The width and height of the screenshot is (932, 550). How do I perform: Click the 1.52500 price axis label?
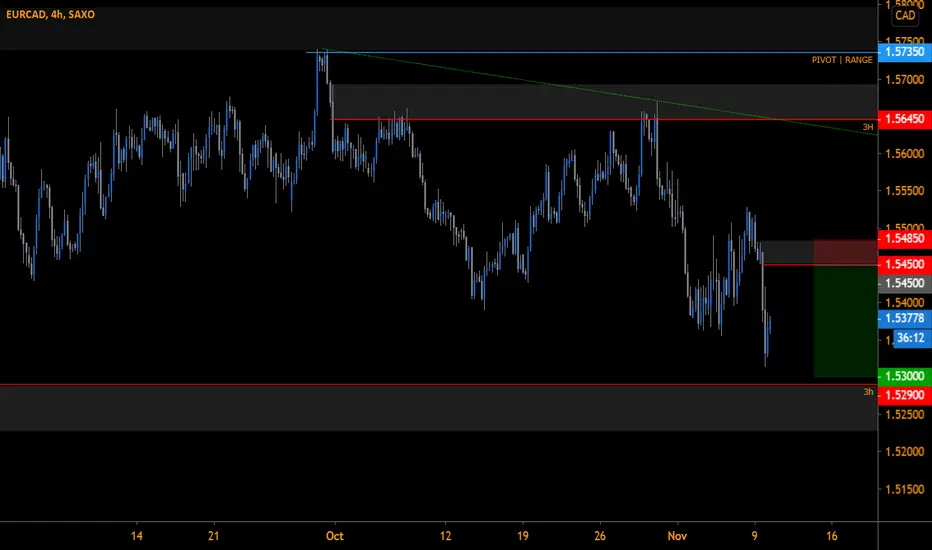click(x=905, y=414)
